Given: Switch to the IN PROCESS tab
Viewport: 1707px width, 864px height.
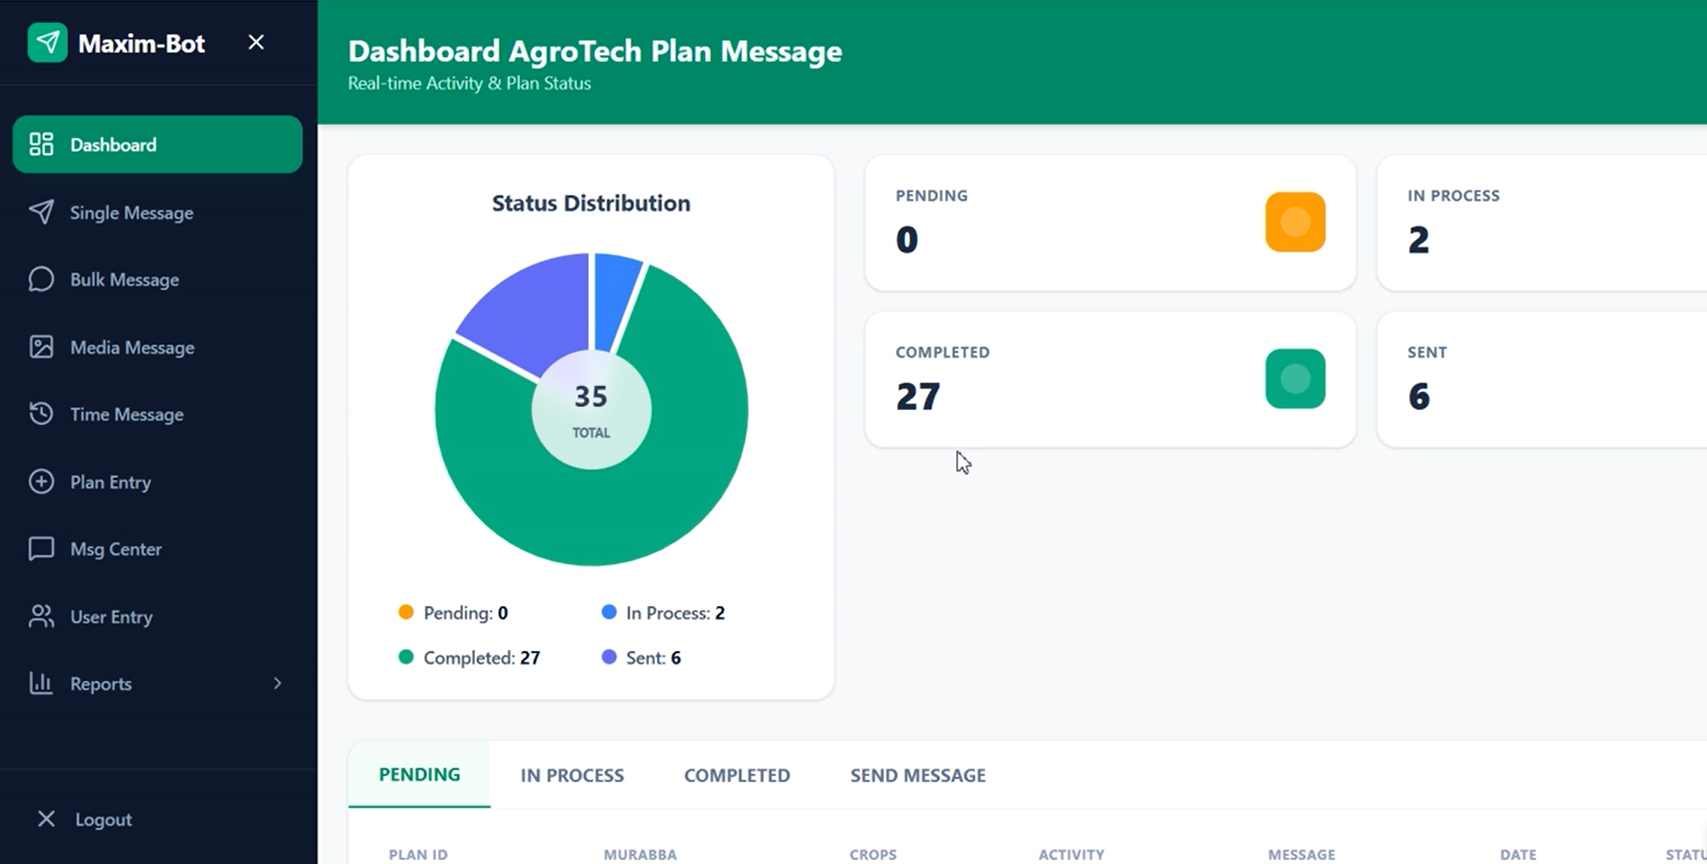Looking at the screenshot, I should point(572,775).
